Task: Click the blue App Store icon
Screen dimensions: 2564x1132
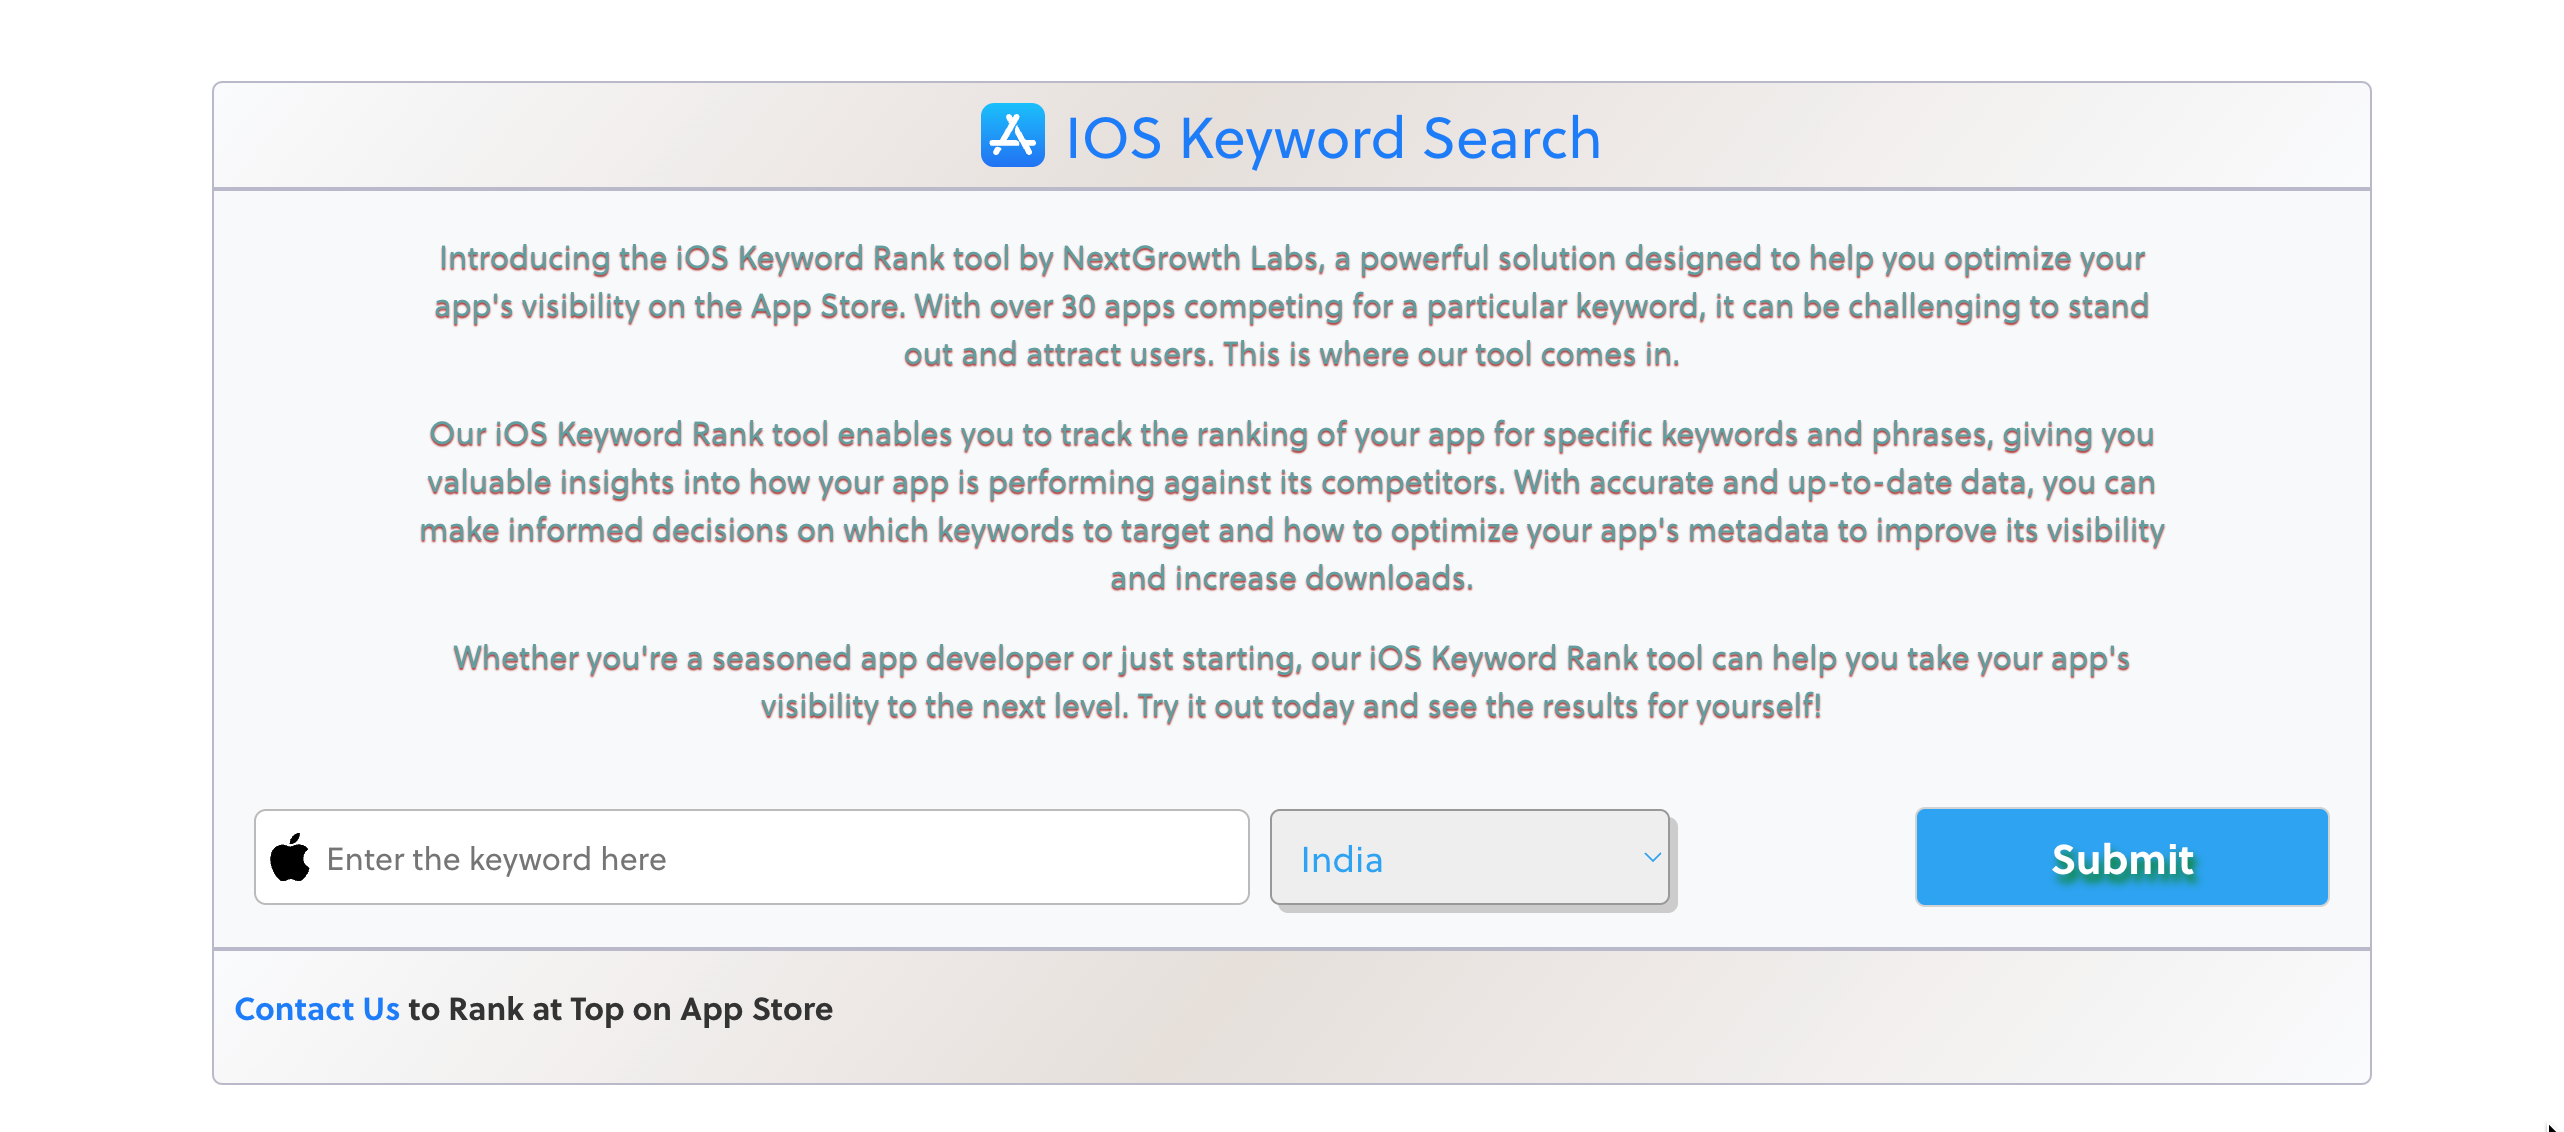Action: (x=1012, y=136)
